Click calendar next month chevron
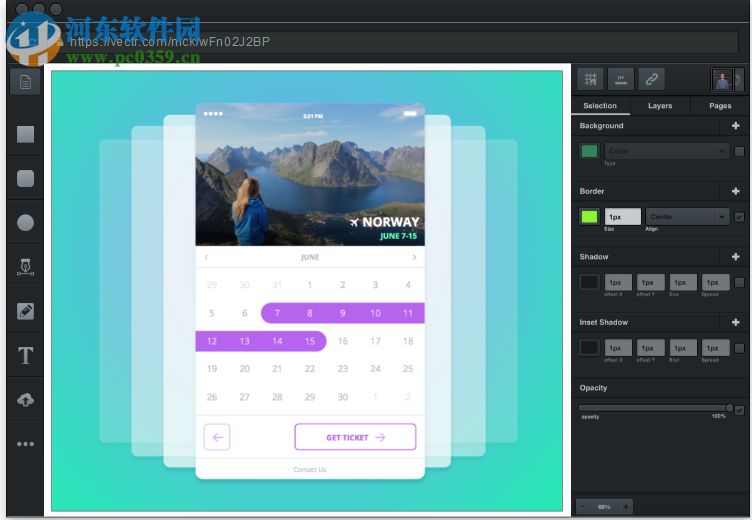Screen dimensions: 752x520 pyautogui.click(x=414, y=257)
